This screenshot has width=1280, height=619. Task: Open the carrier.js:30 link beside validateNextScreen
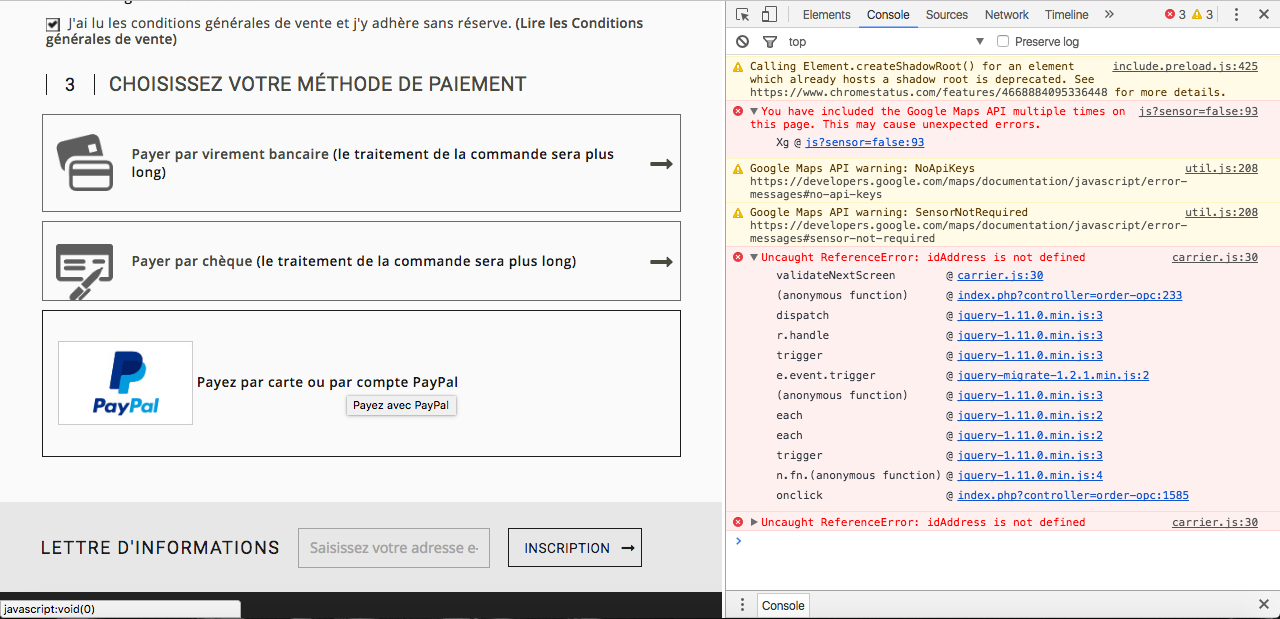[1000, 275]
